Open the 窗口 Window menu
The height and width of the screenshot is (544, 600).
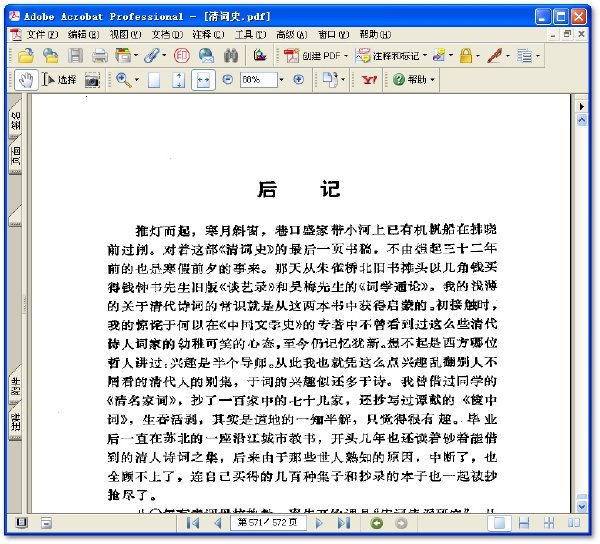pyautogui.click(x=333, y=35)
